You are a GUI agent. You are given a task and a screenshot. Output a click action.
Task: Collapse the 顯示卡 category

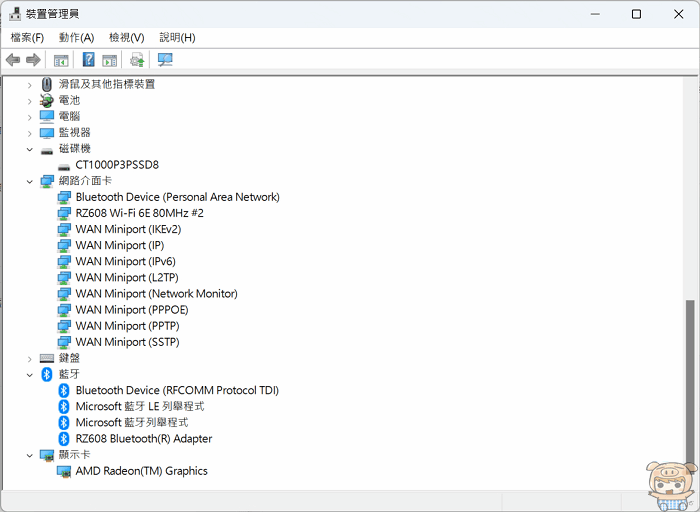coord(29,455)
